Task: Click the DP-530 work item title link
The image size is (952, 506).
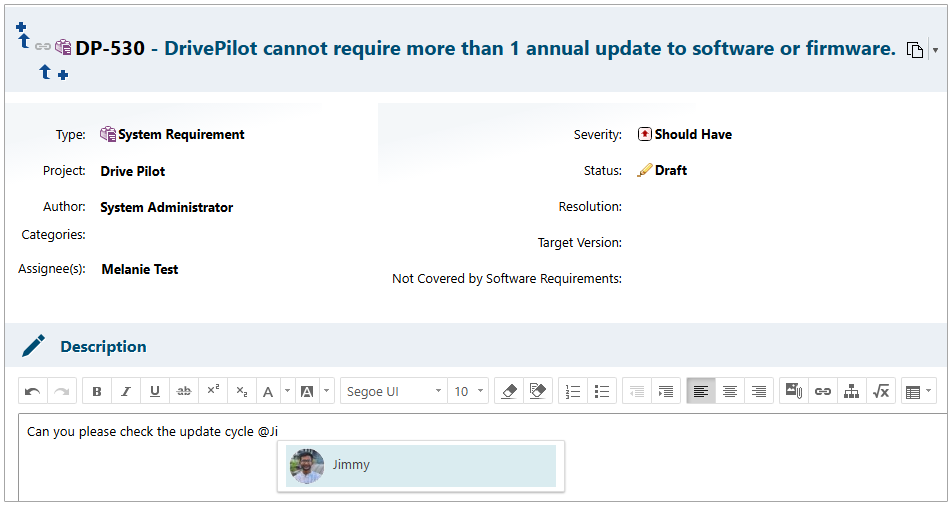Action: point(529,48)
